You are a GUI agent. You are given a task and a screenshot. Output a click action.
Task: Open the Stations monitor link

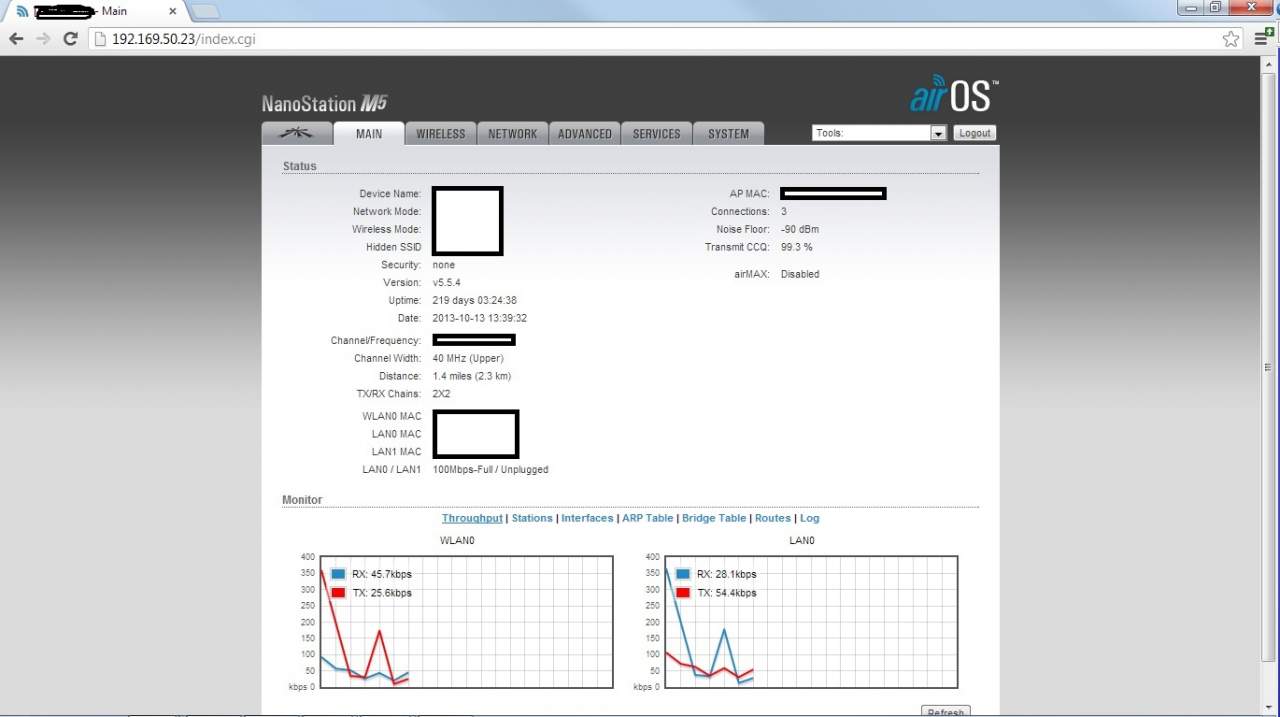tap(532, 518)
